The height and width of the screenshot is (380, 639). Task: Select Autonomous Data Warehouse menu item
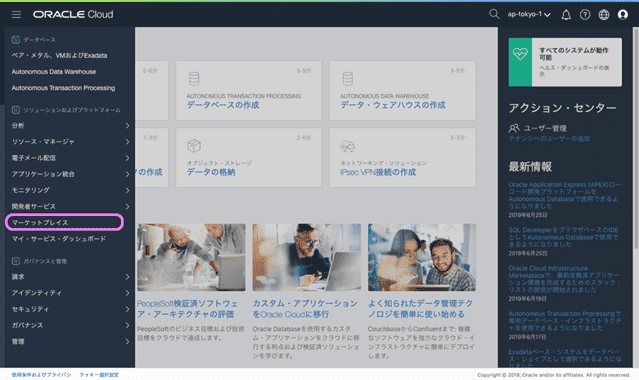[x=54, y=72]
